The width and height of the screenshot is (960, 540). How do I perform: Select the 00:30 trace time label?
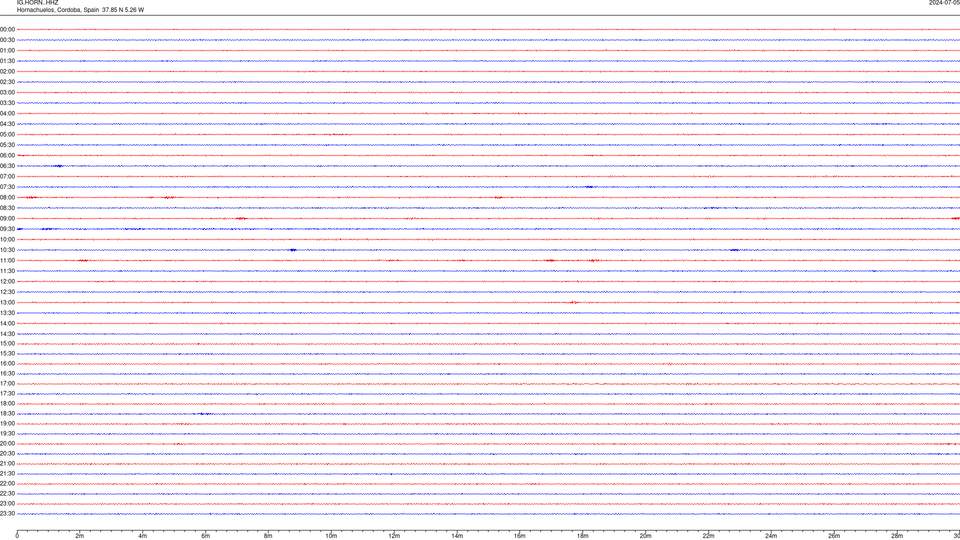7,40
